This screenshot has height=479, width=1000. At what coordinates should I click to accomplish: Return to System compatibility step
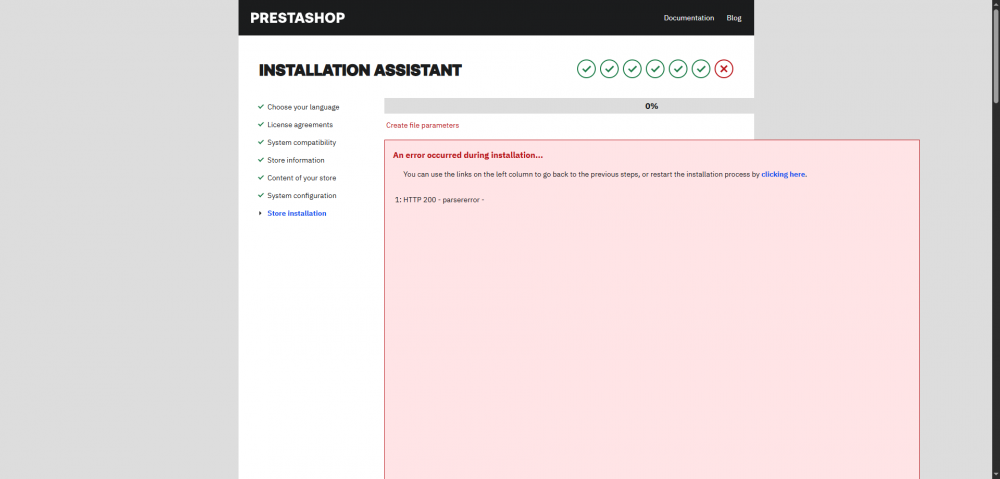[302, 142]
